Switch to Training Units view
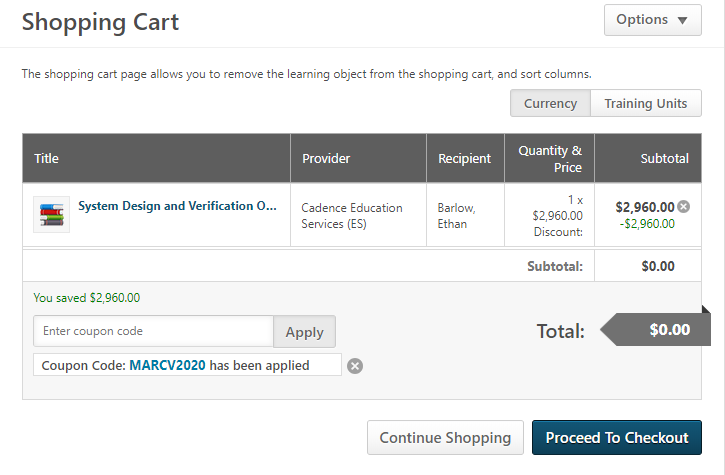The width and height of the screenshot is (725, 475). click(x=645, y=103)
